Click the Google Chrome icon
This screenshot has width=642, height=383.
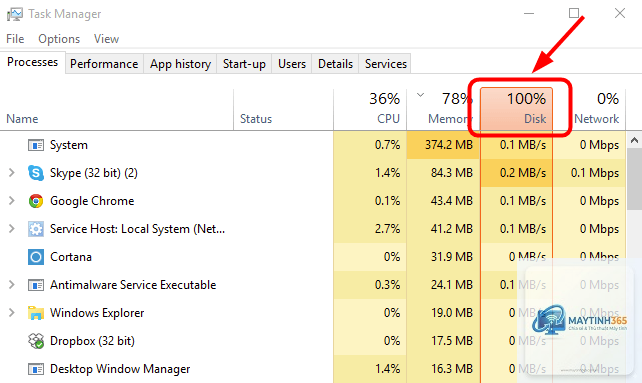pyautogui.click(x=36, y=201)
